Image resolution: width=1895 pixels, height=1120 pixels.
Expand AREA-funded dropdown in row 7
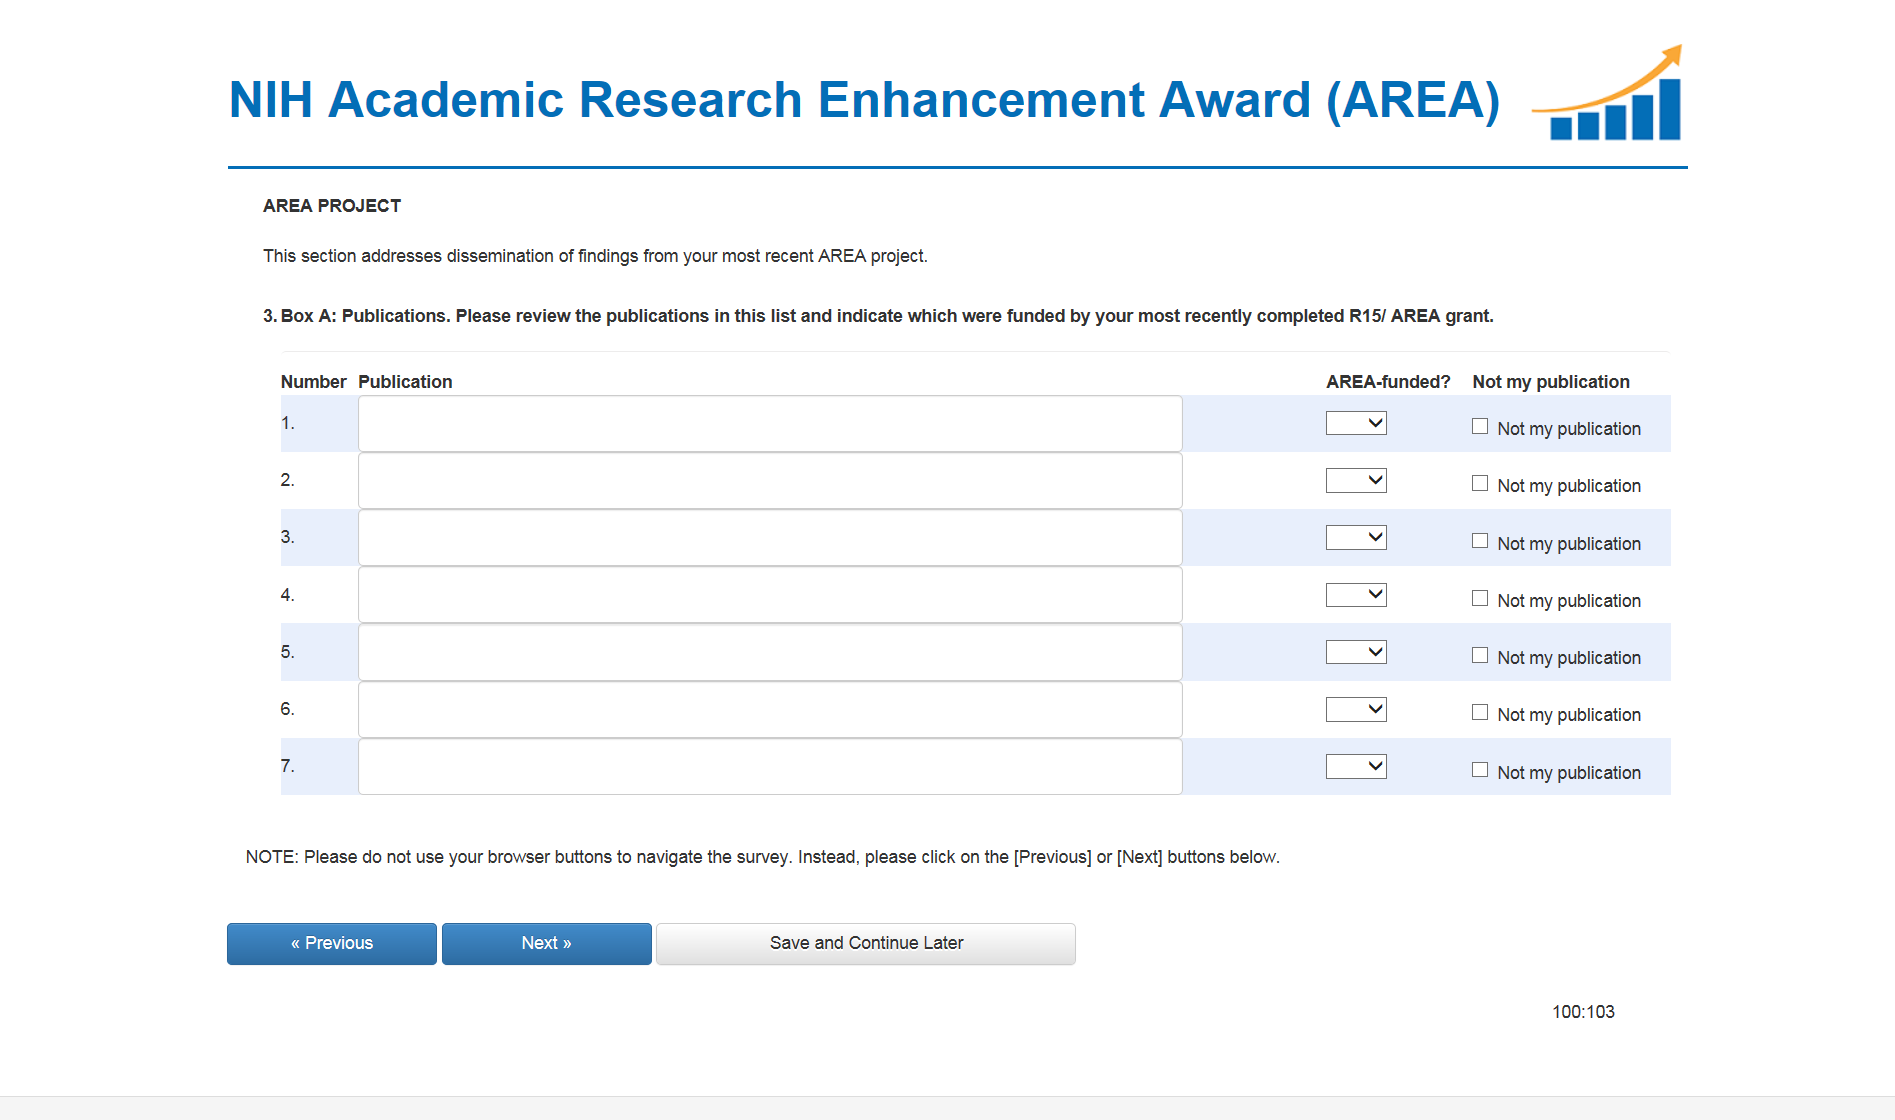[1356, 767]
